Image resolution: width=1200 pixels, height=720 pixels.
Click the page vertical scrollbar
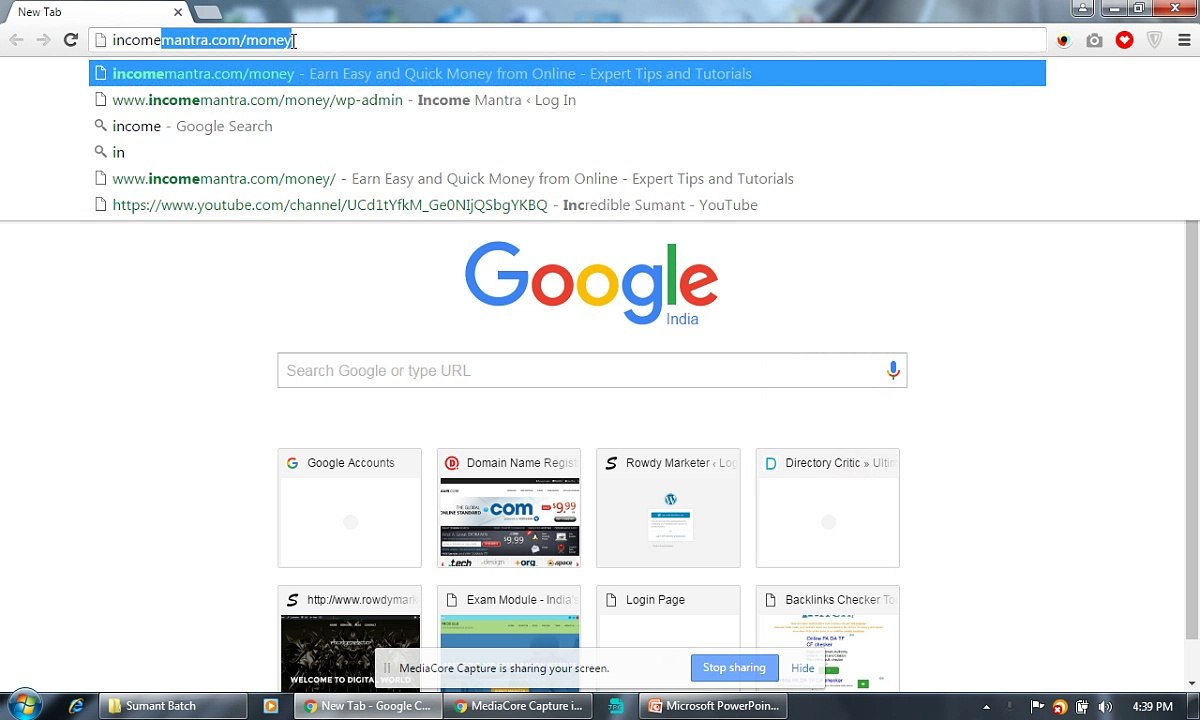click(x=1192, y=430)
